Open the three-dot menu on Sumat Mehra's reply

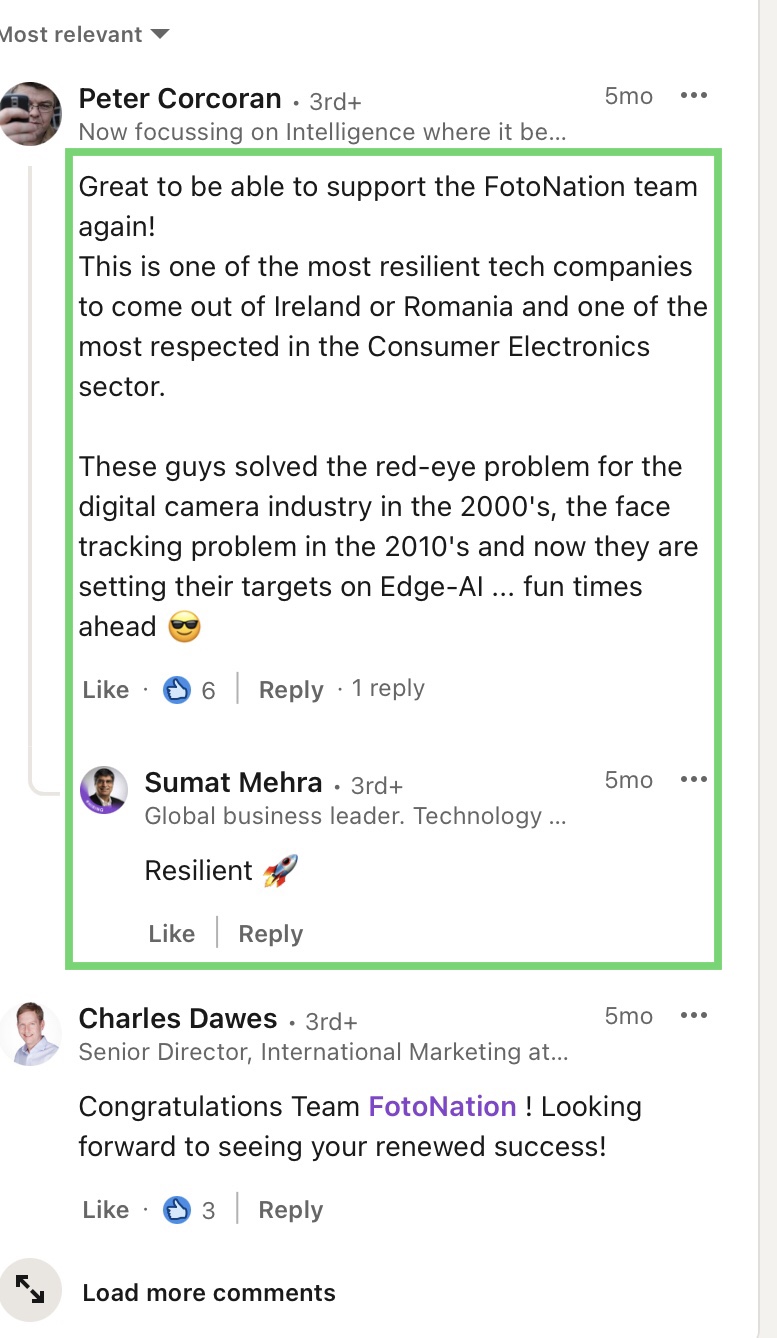click(x=693, y=780)
